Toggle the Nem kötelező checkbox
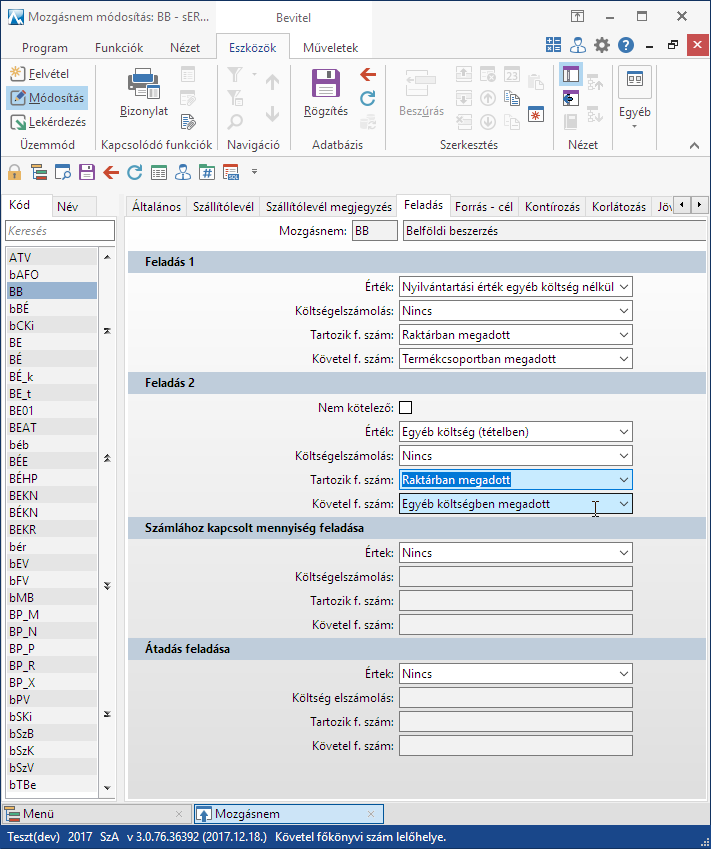 pos(406,407)
